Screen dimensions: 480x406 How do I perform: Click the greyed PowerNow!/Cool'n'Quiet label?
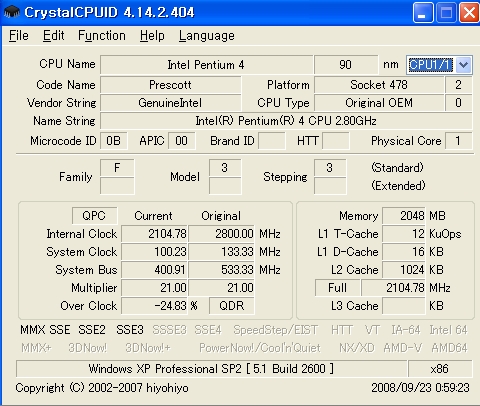click(260, 348)
